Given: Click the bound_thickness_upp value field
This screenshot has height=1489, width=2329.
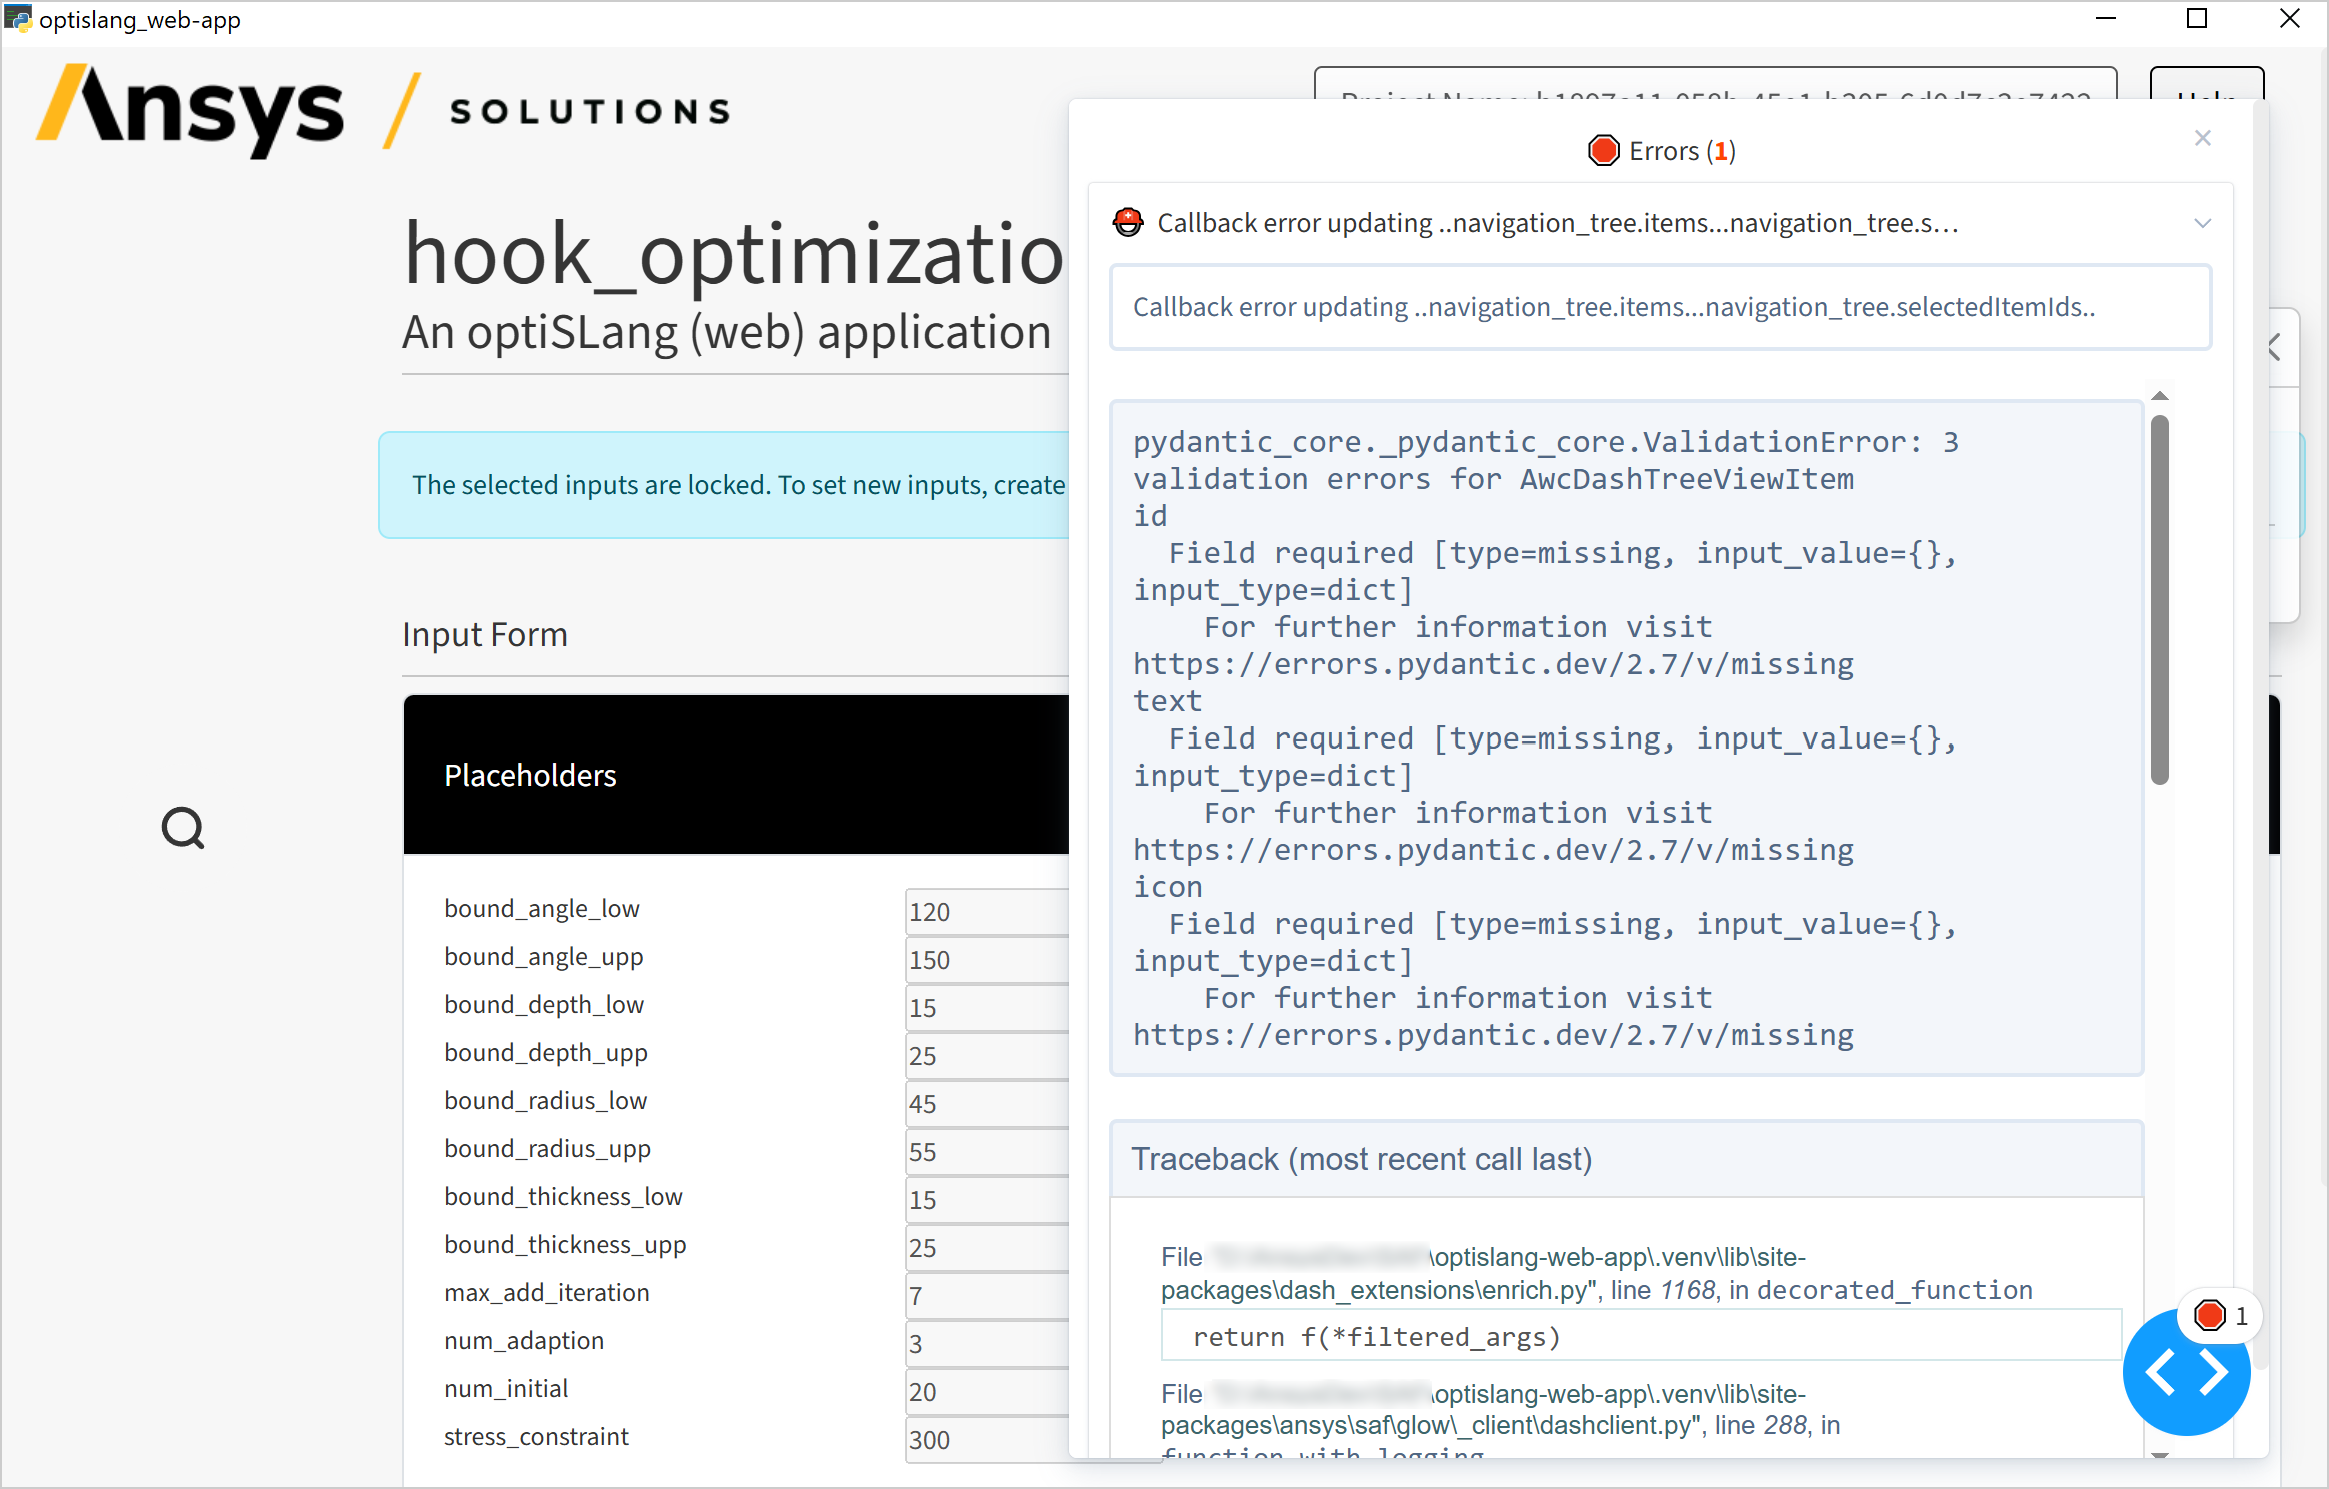Looking at the screenshot, I should [987, 1247].
